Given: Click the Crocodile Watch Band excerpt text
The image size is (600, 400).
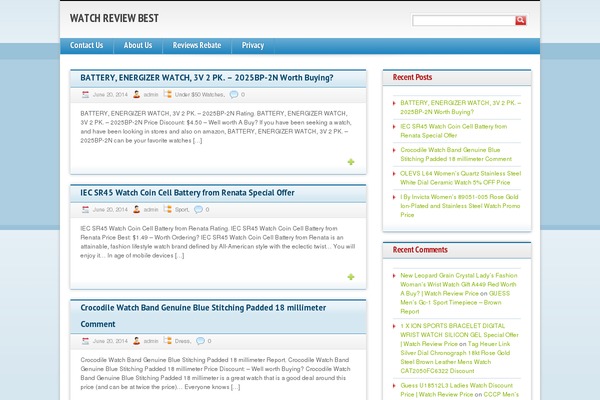Looking at the screenshot, I should pyautogui.click(x=215, y=373).
